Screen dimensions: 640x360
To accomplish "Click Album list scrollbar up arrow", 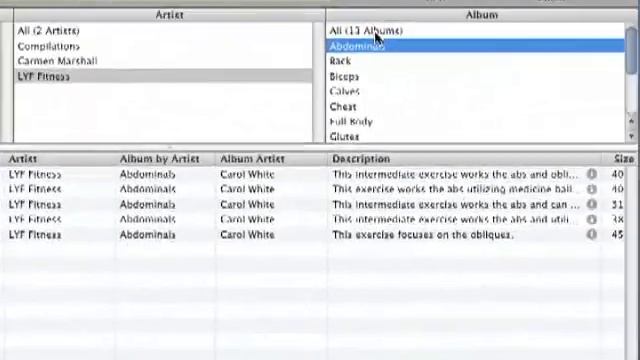I will click(x=631, y=121).
